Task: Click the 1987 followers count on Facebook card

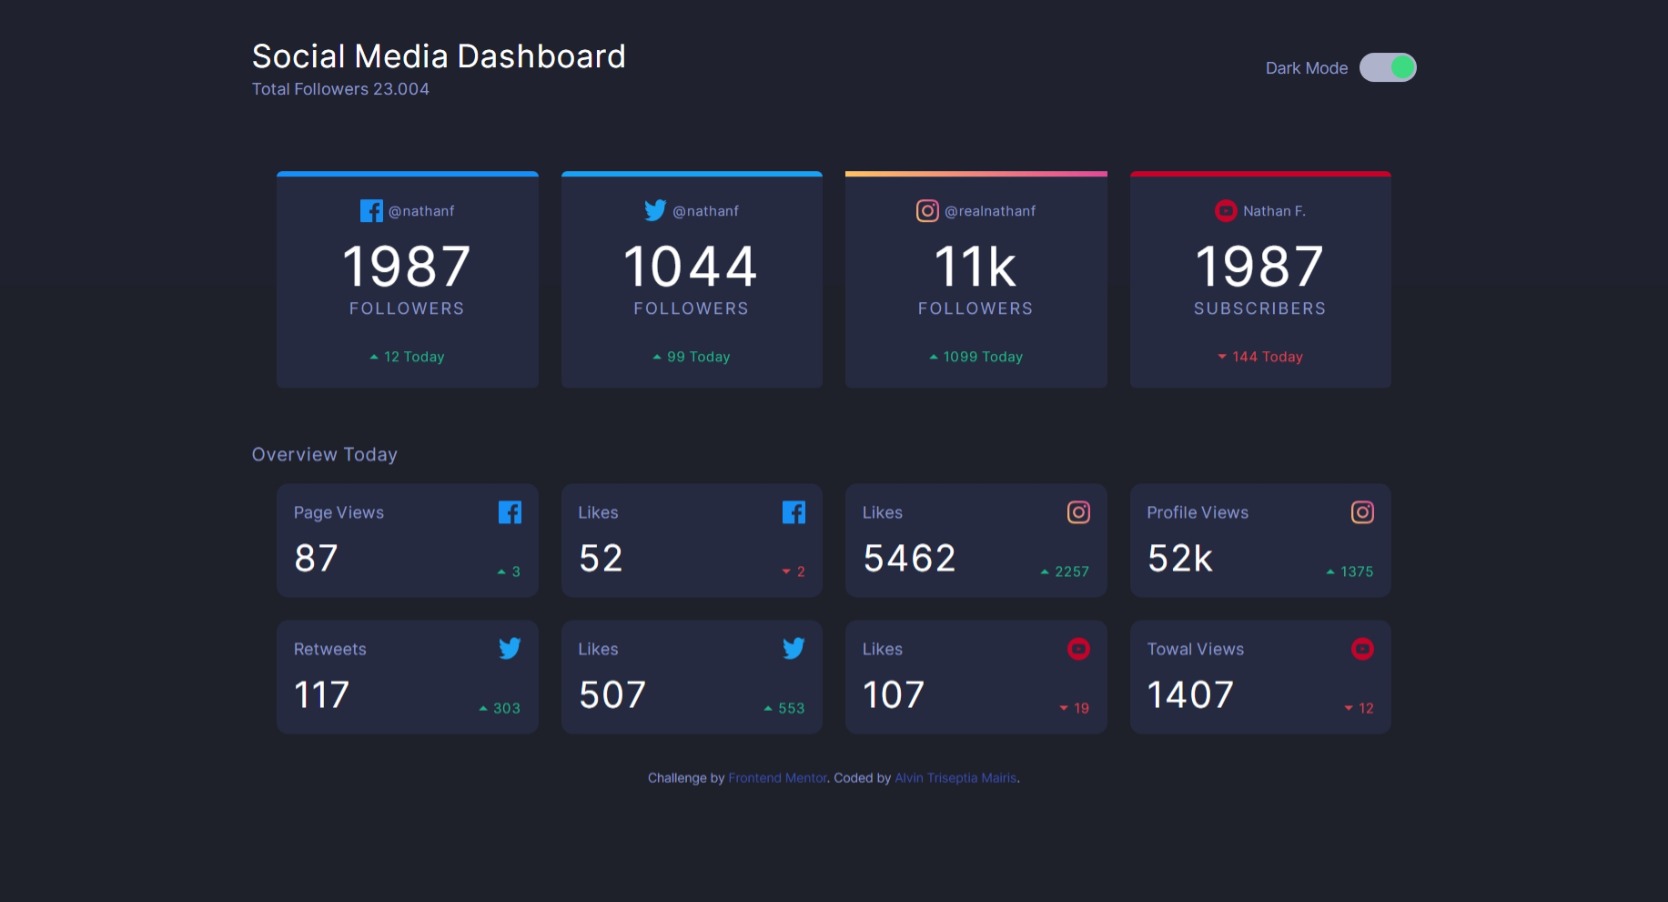Action: pos(407,267)
